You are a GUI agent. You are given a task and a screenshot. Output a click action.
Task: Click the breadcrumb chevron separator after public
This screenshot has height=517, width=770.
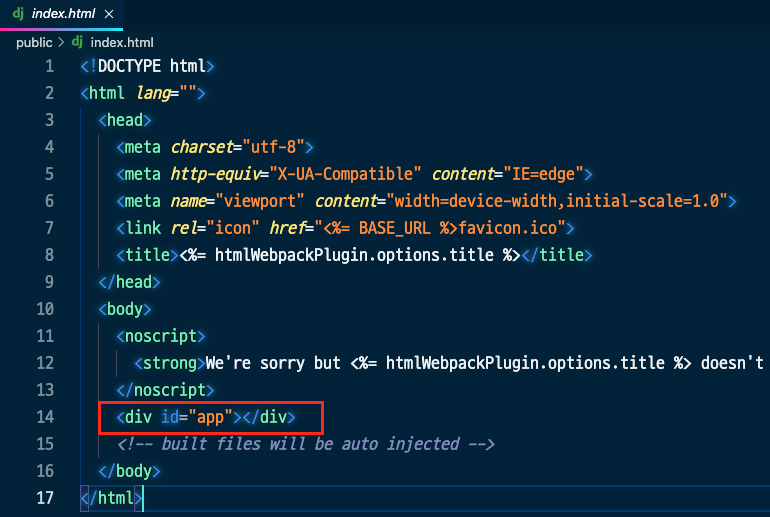point(61,43)
